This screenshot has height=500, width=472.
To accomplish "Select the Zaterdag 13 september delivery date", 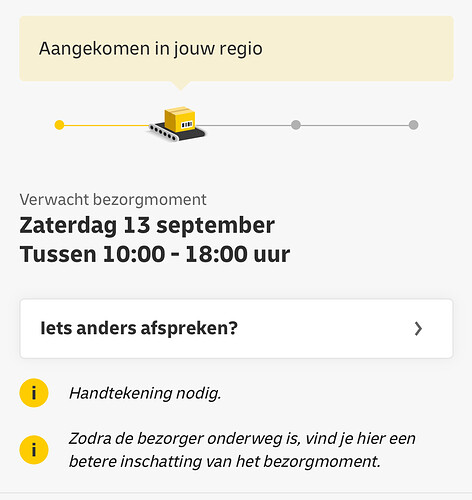I will (147, 225).
